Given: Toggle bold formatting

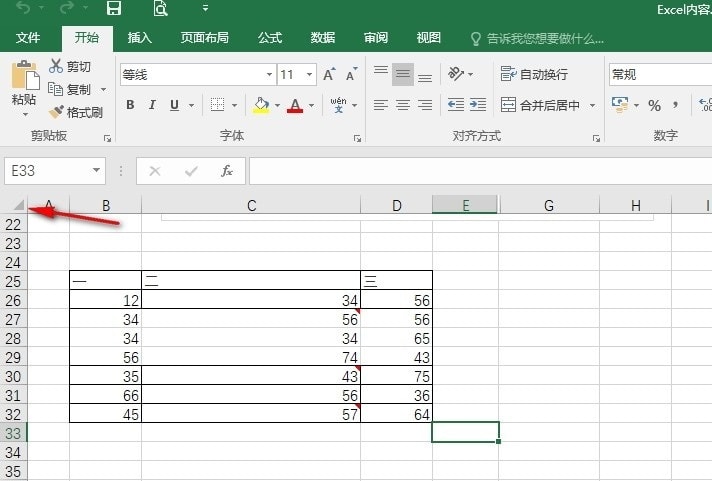Looking at the screenshot, I should [130, 105].
